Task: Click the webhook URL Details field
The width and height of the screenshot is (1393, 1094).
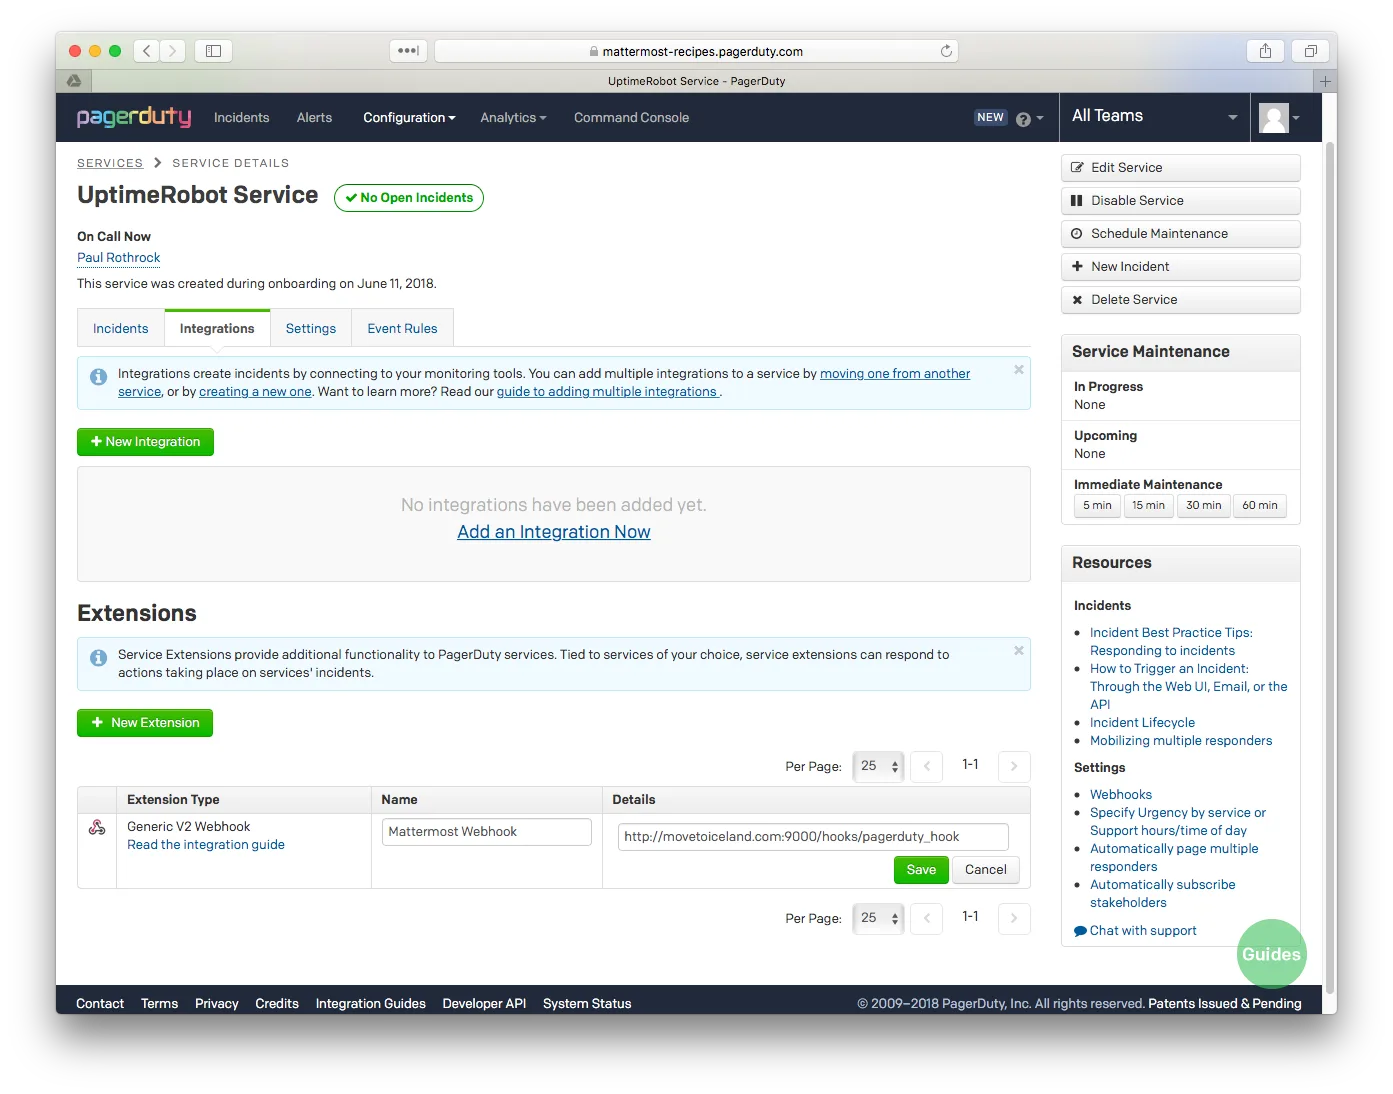Action: [x=813, y=837]
